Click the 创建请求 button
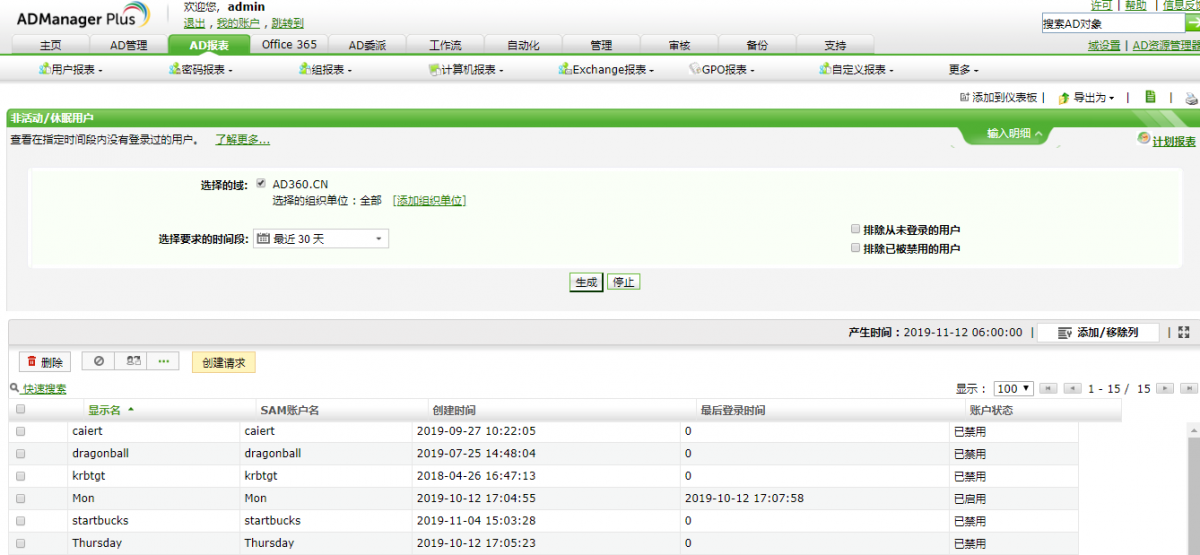Screen dimensions: 1200x555 224,362
